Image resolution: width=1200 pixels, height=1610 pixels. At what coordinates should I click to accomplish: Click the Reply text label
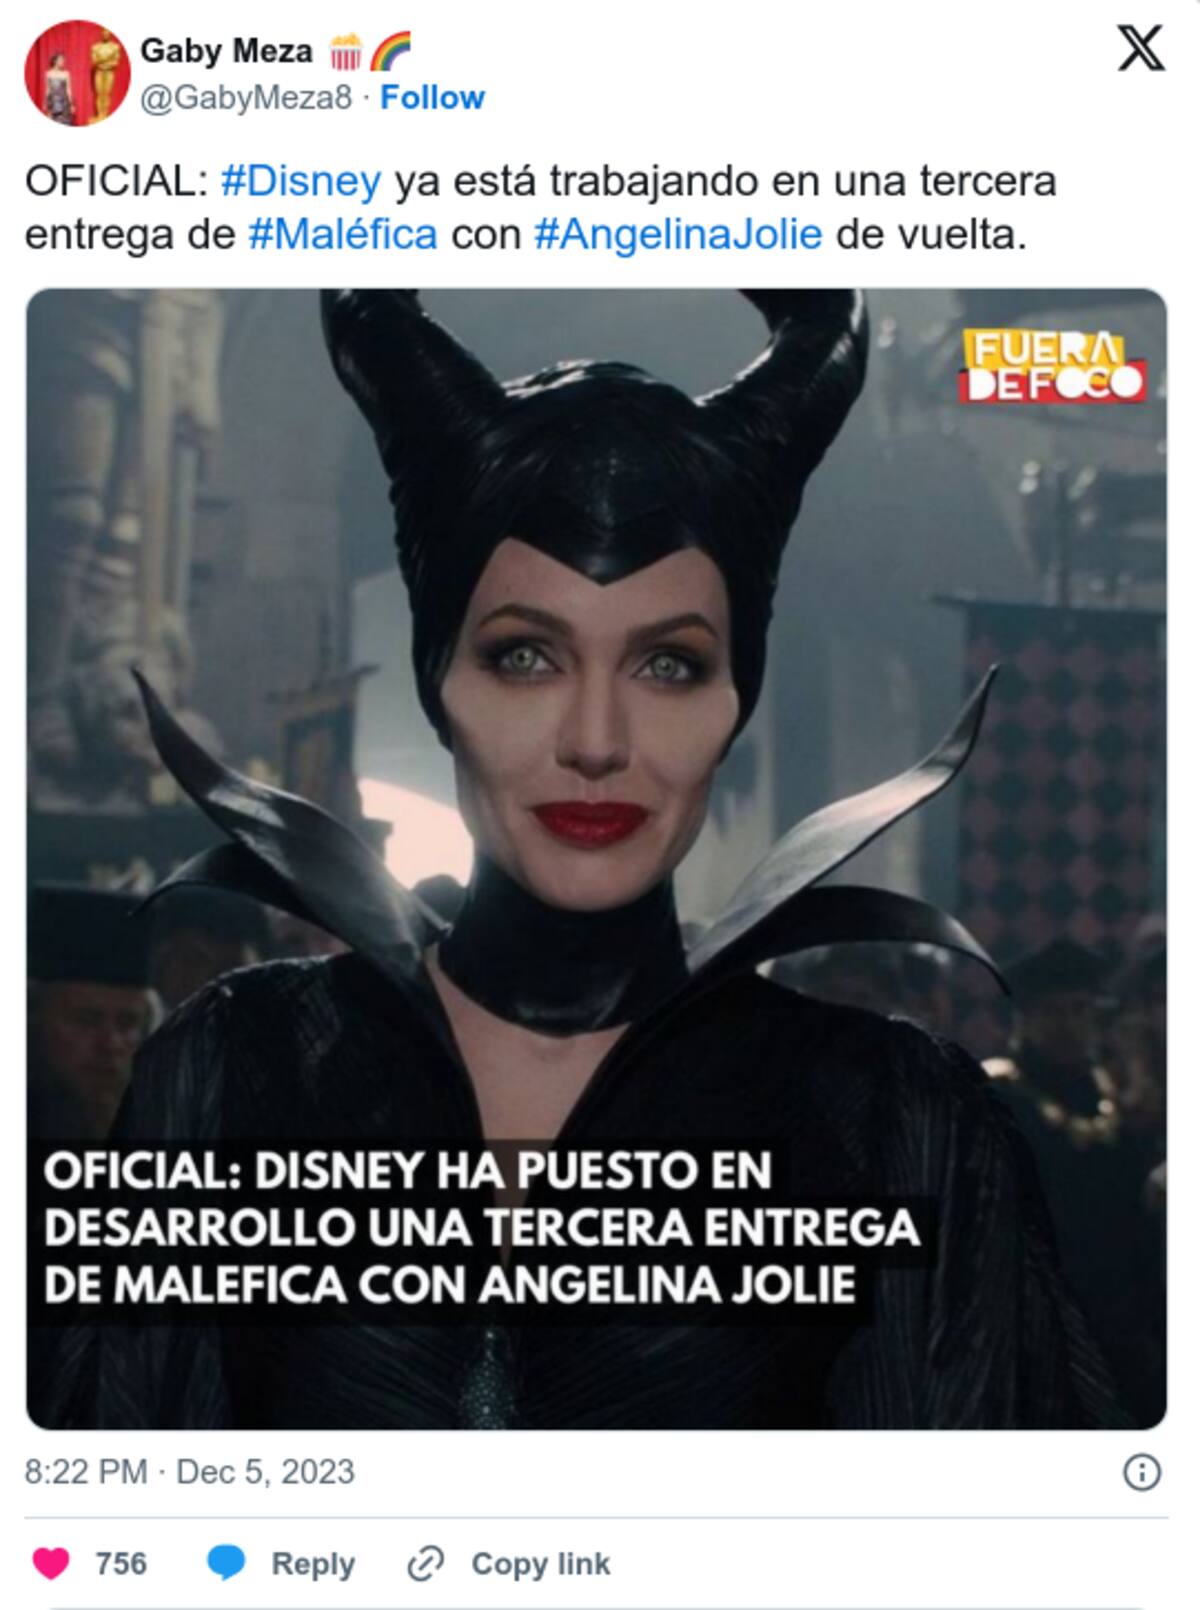(x=313, y=1563)
